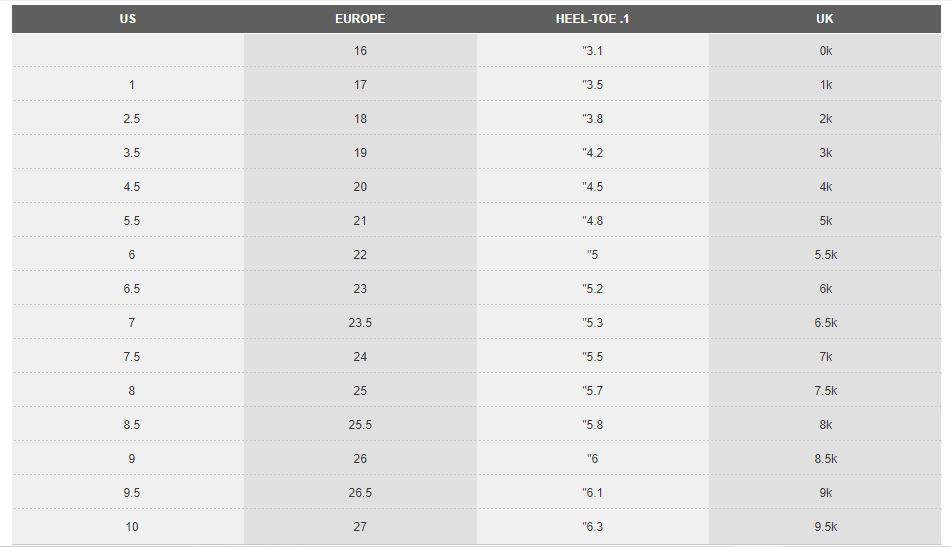Click US size 6.5 cell

[131, 289]
